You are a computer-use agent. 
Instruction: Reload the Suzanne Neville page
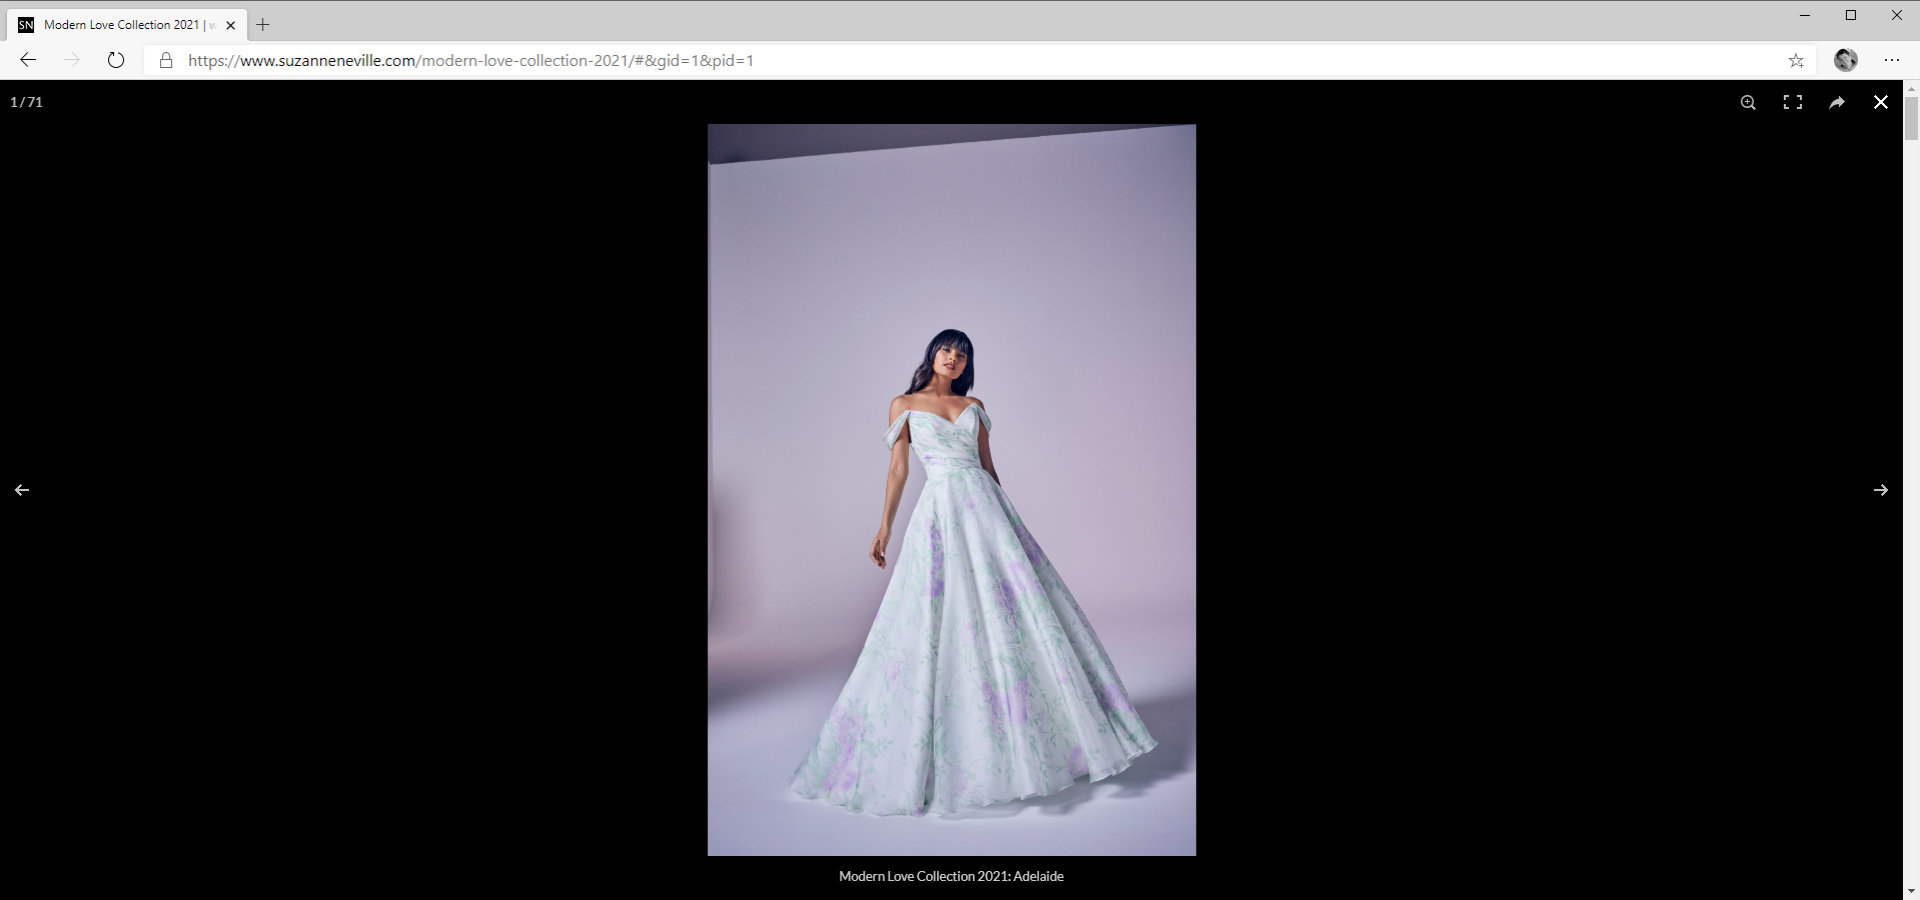116,60
